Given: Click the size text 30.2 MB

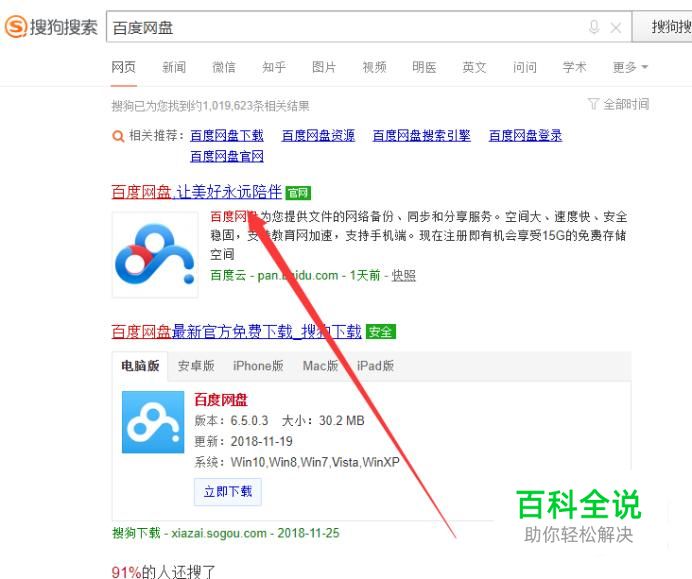Looking at the screenshot, I should point(342,421).
